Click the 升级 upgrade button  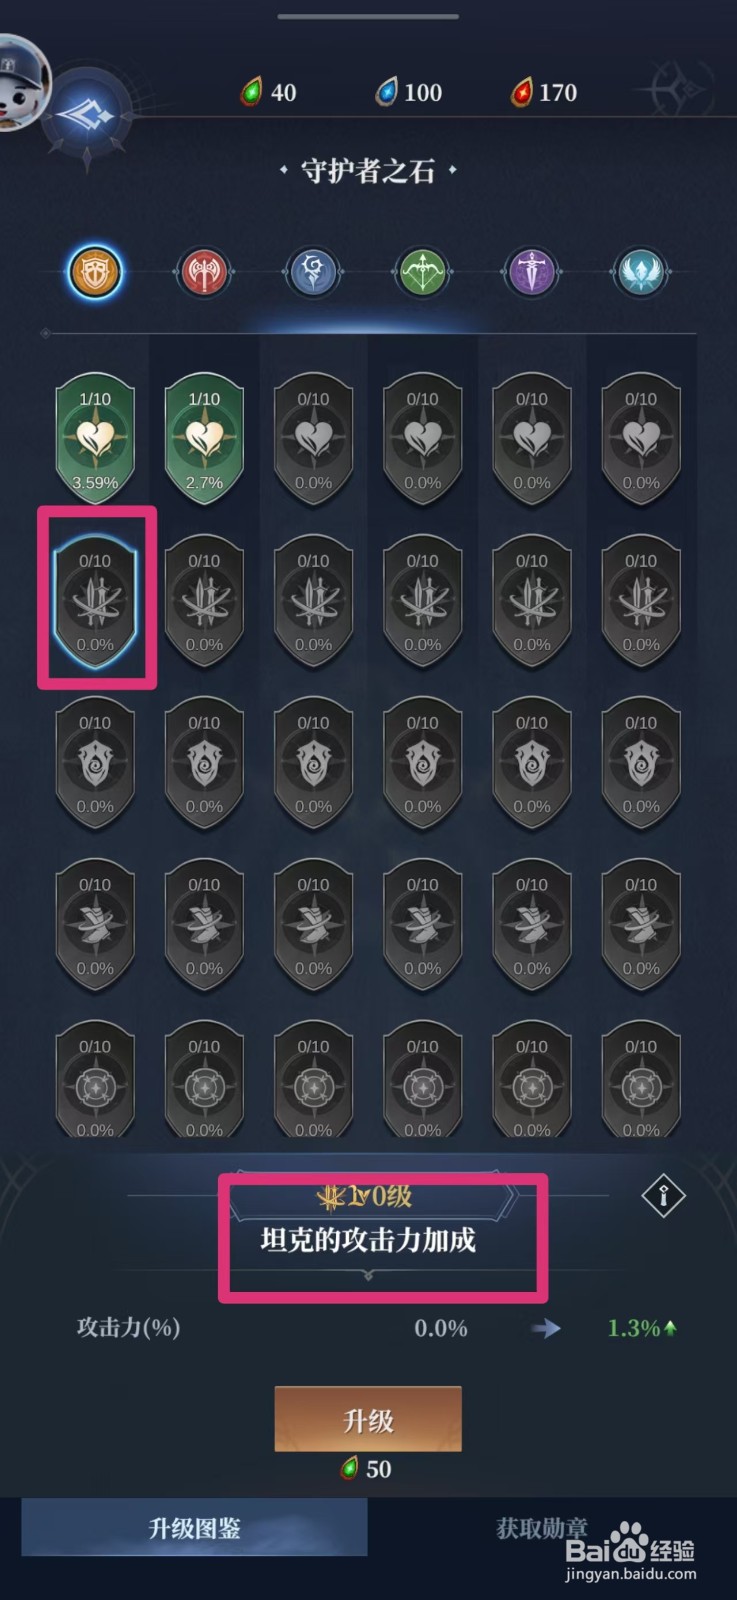coord(368,1419)
